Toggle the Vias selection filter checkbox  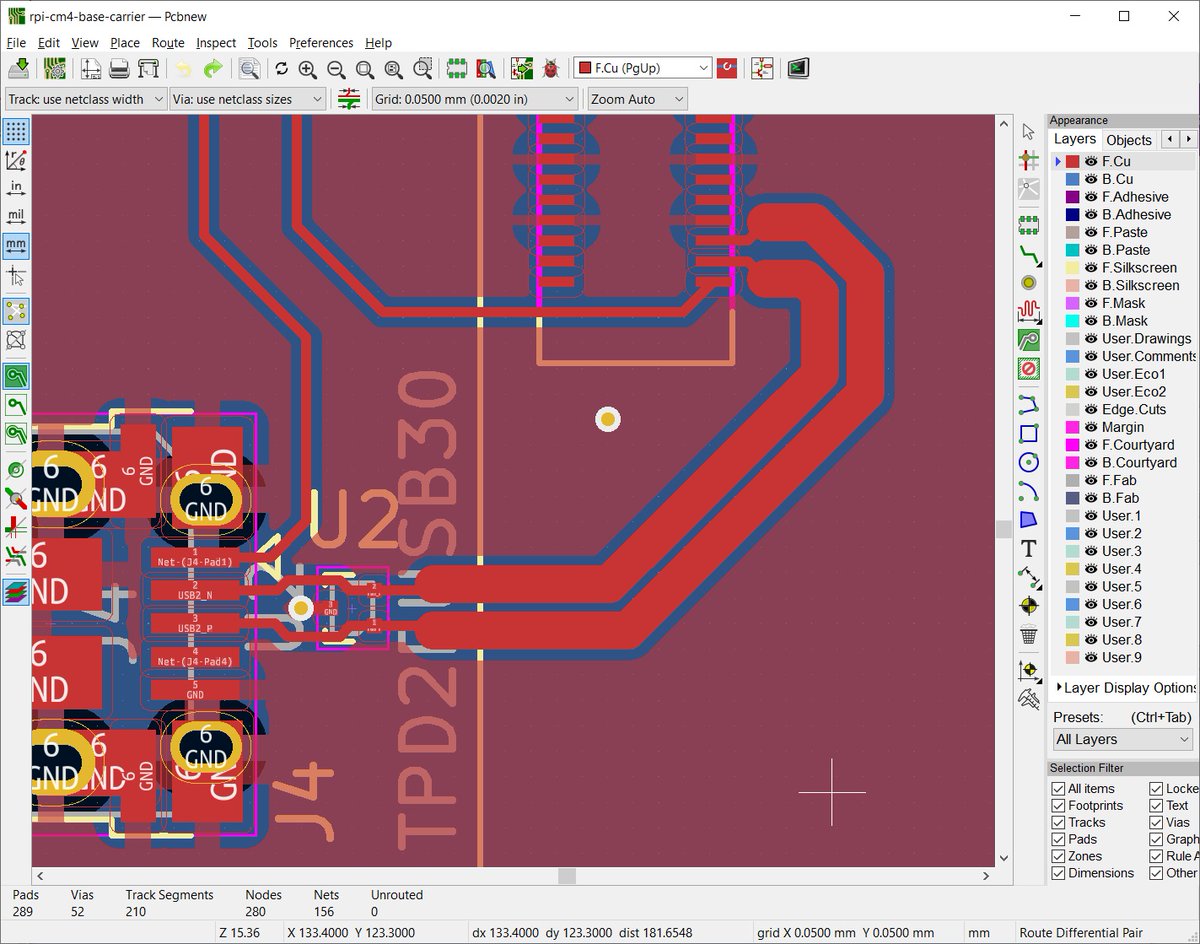tap(1155, 822)
